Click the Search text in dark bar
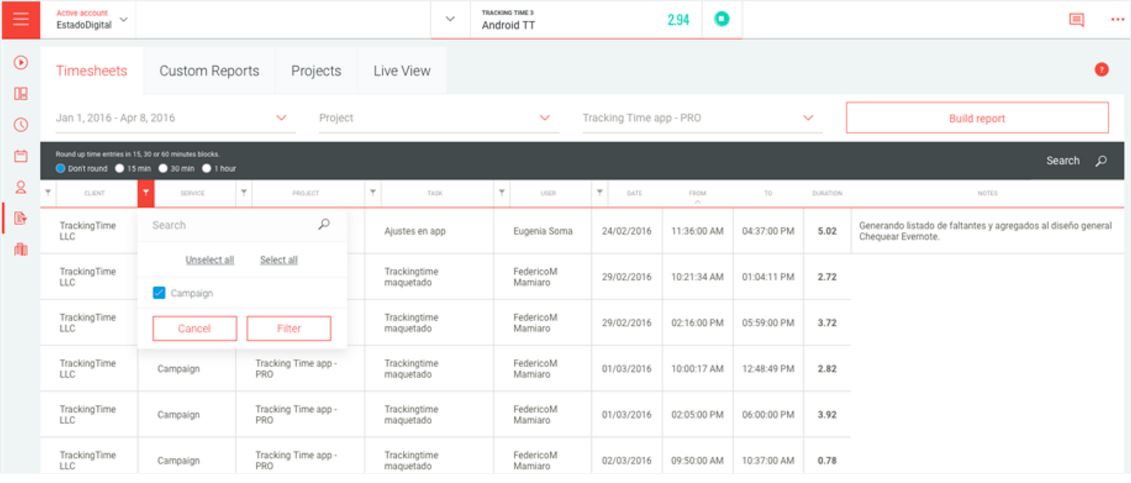Viewport: 1131px width, 483px height. point(1062,161)
